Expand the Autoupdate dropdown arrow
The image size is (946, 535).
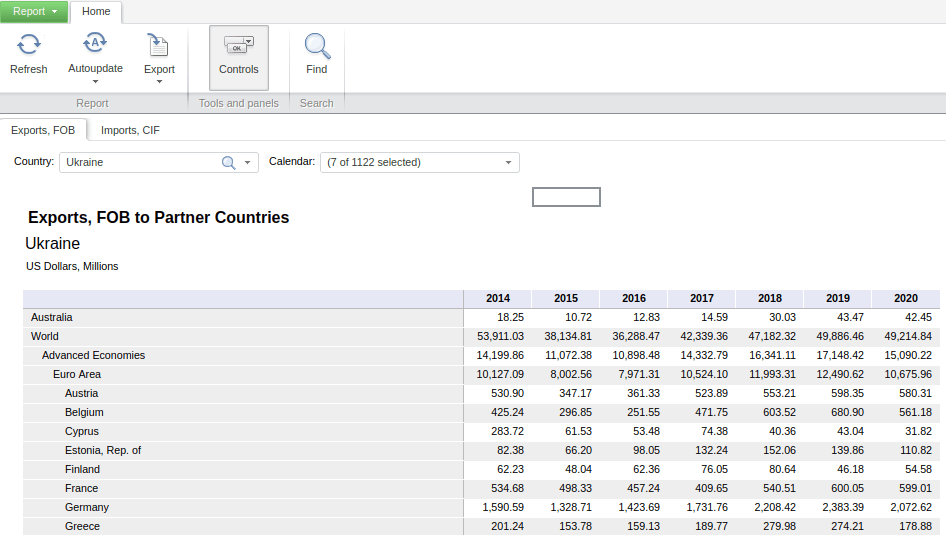(95, 82)
